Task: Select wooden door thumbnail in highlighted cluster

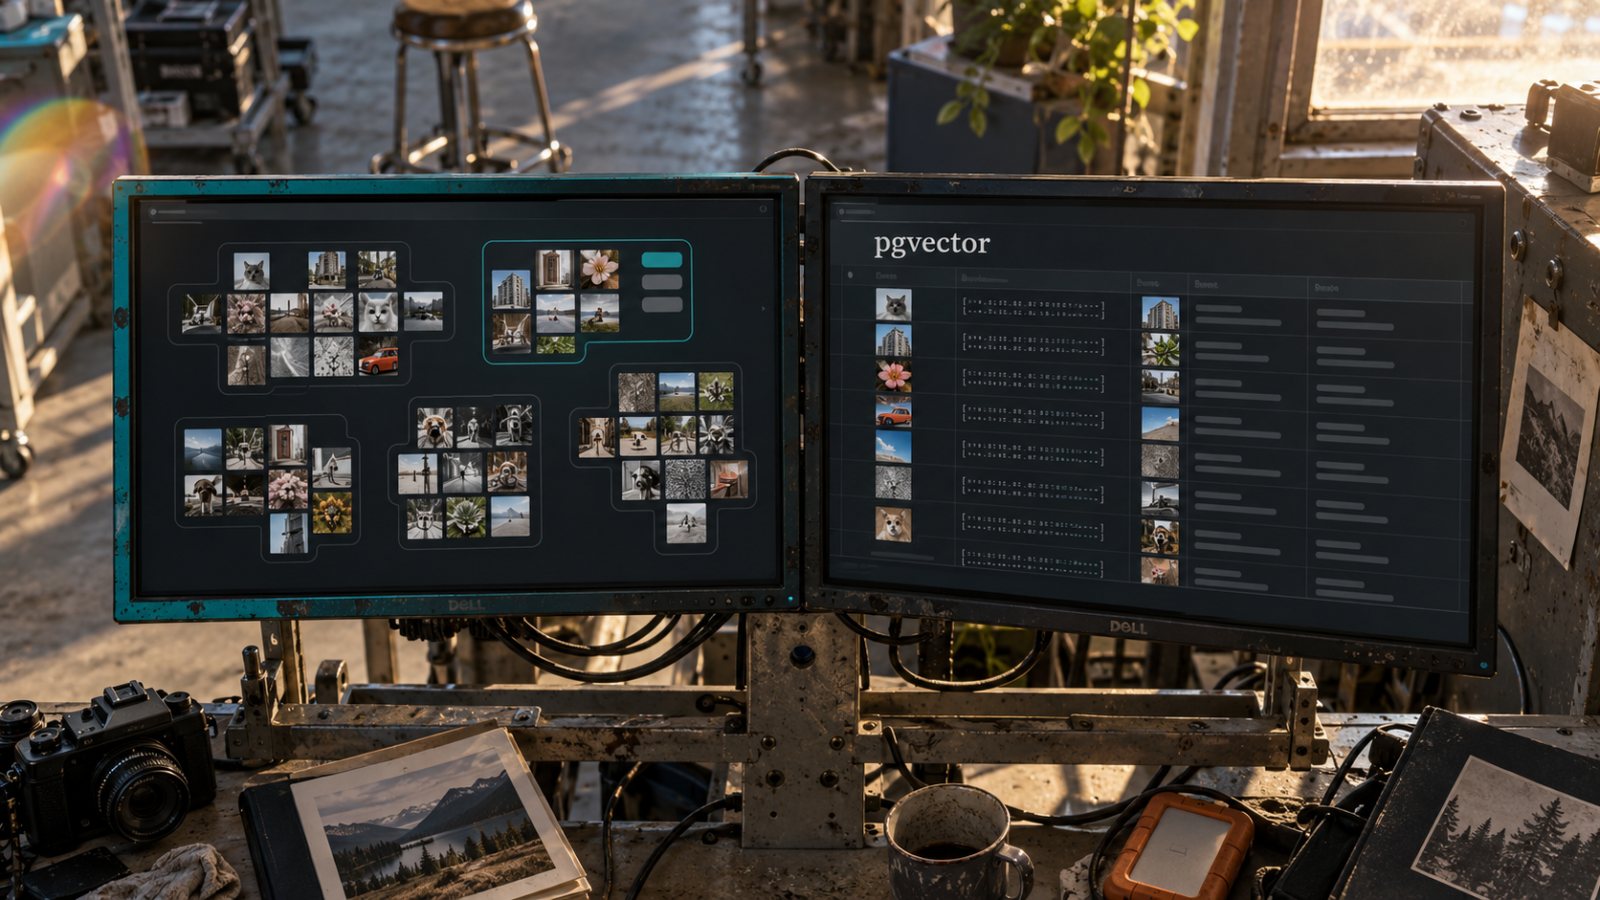Action: 553,270
